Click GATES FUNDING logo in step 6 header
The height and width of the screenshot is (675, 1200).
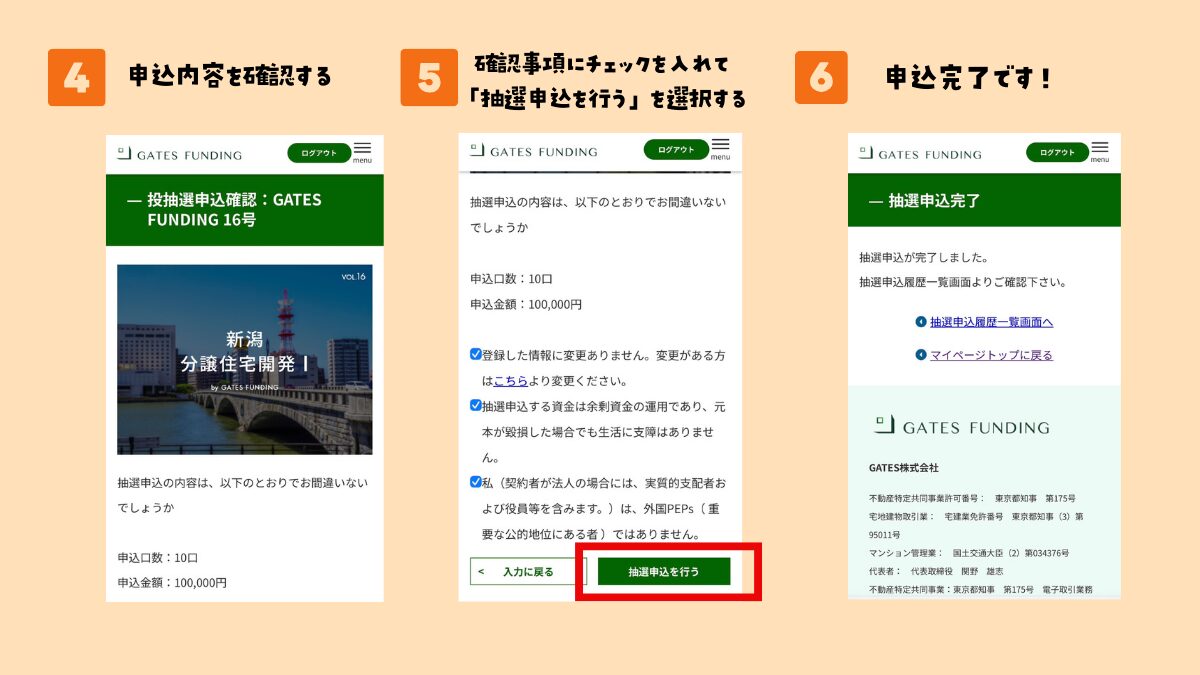click(x=920, y=153)
